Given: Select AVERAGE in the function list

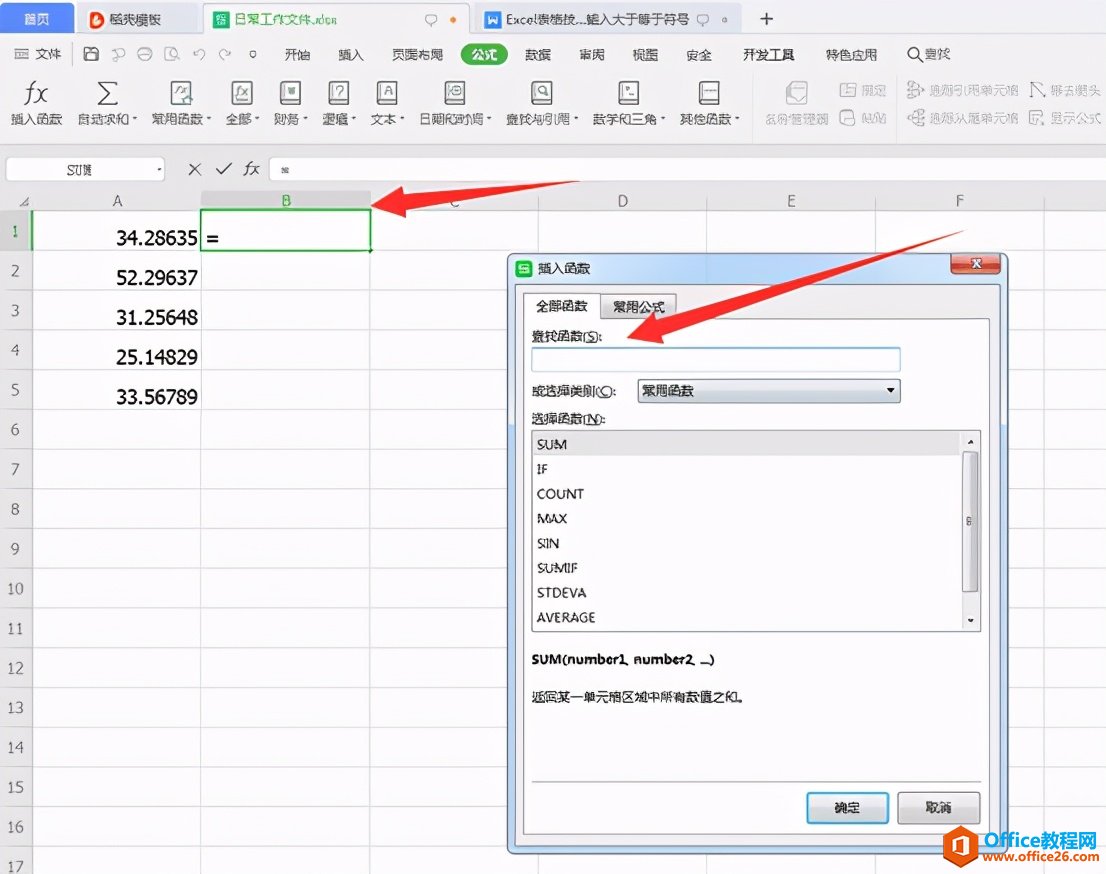Looking at the screenshot, I should [748, 617].
